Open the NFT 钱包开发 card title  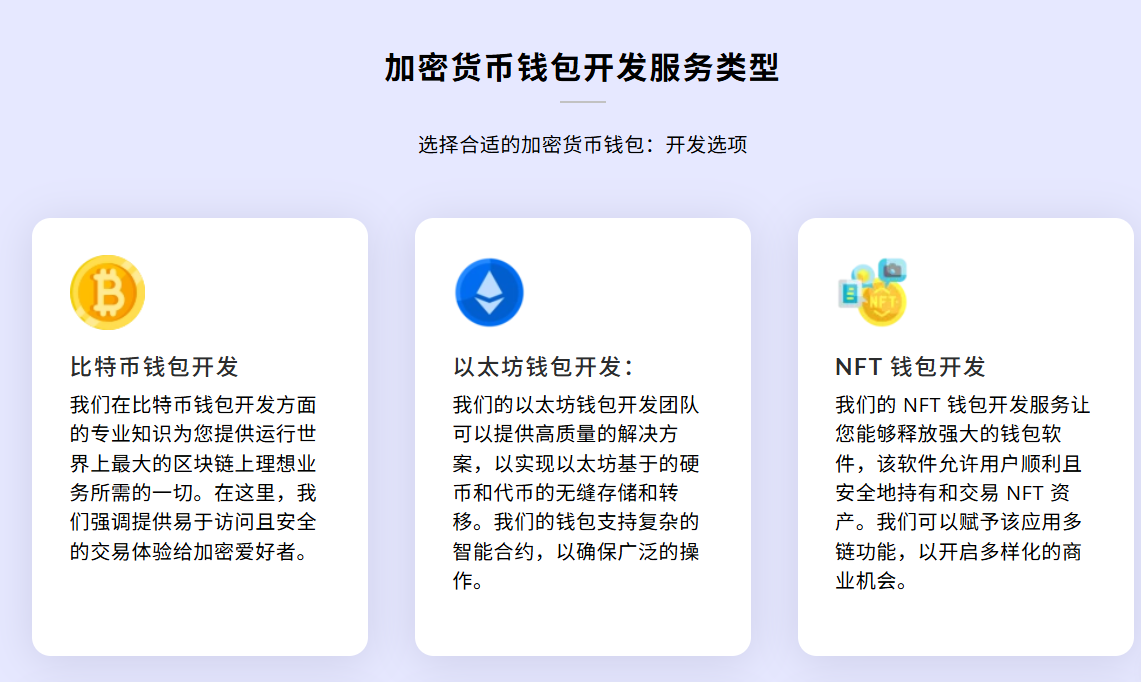click(x=910, y=367)
